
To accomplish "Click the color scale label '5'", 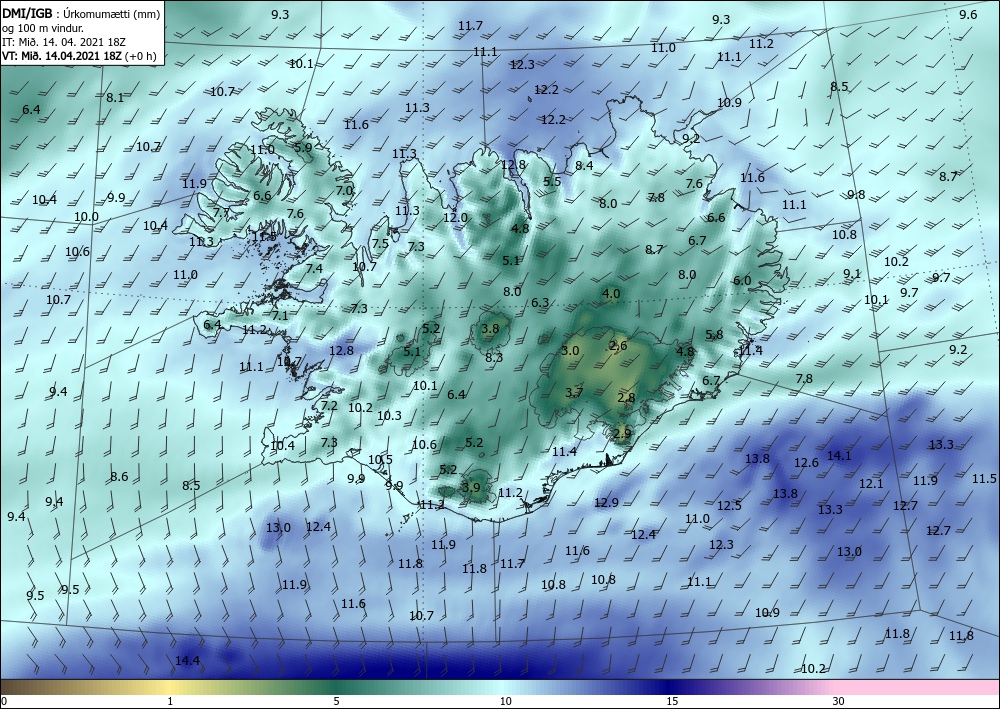I will [336, 701].
